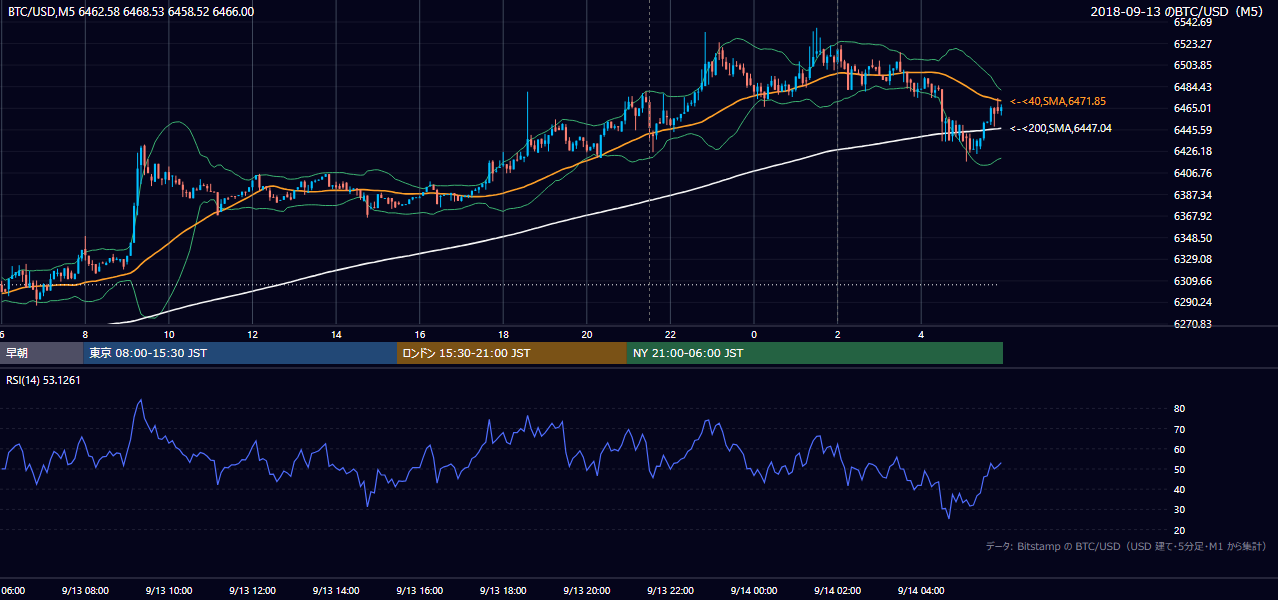This screenshot has height=600, width=1278.
Task: Click the RSI 80 level label
Action: click(x=1179, y=409)
